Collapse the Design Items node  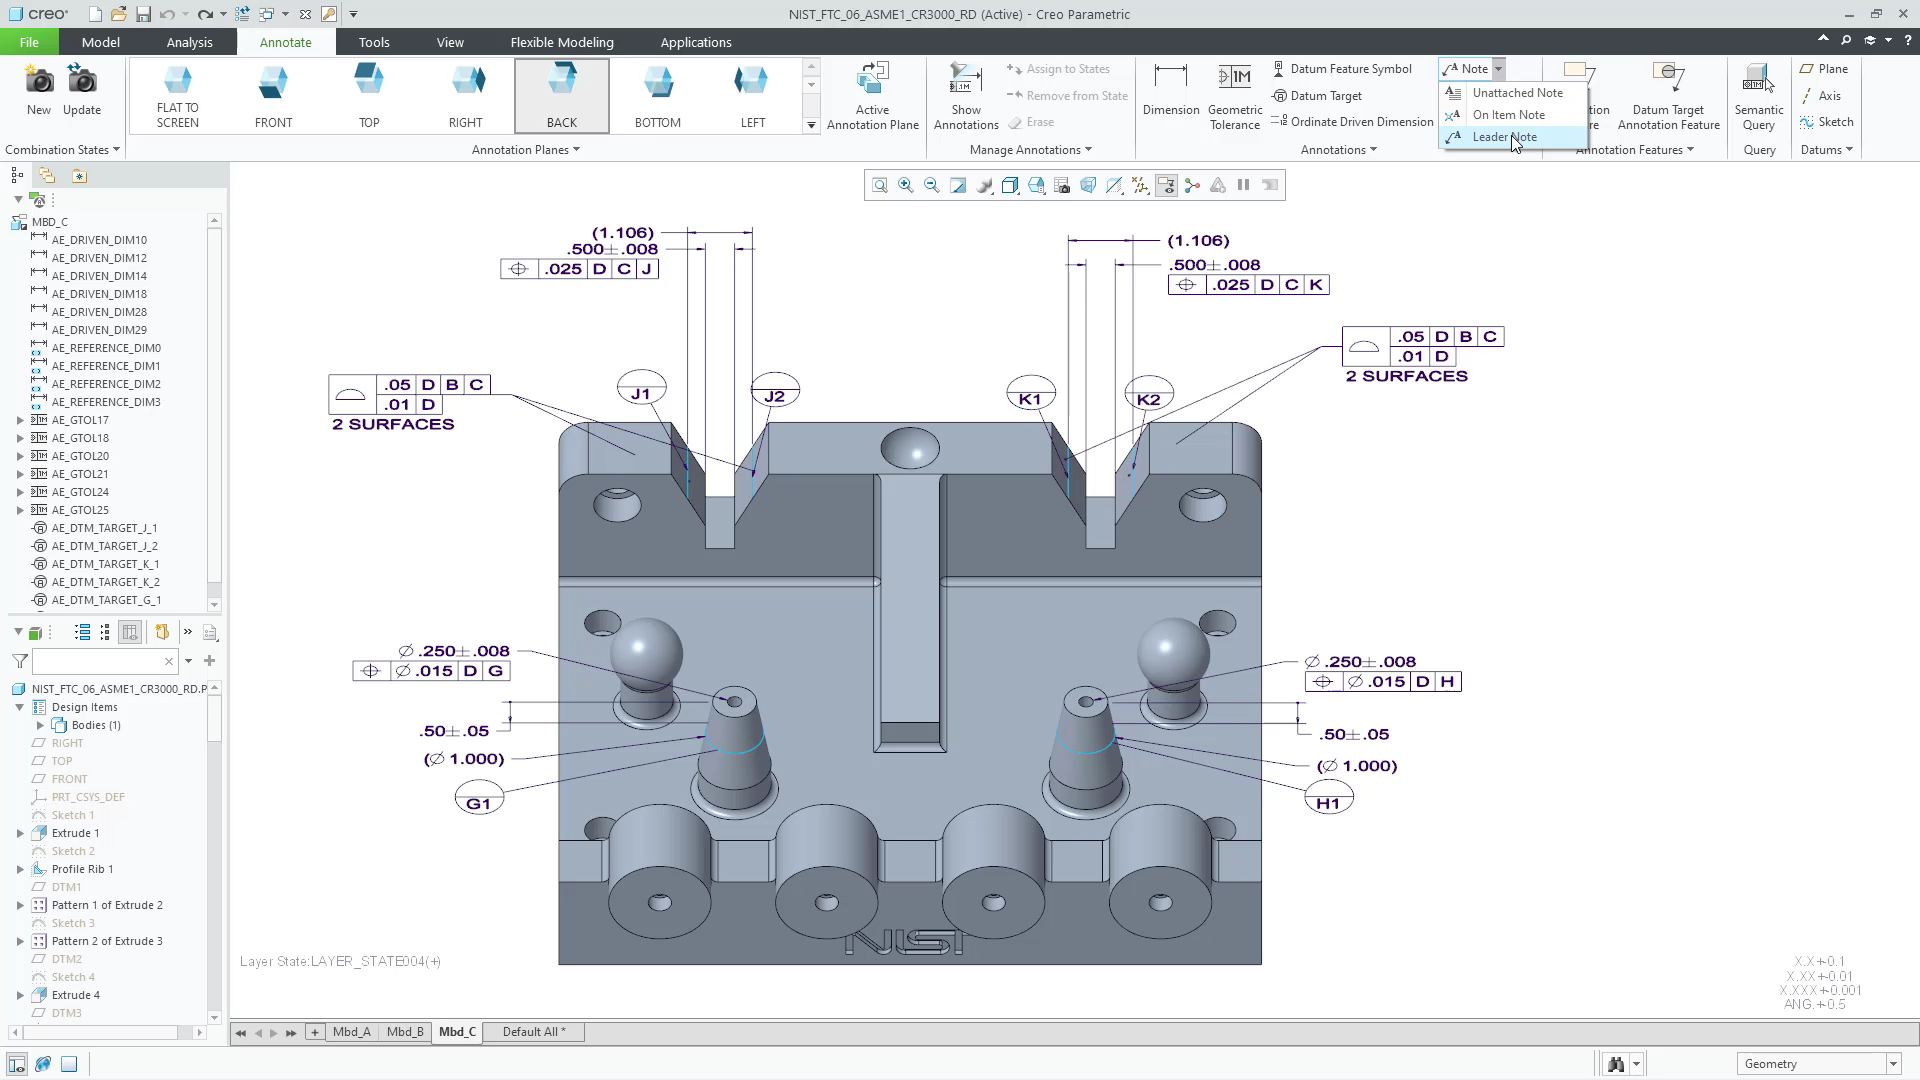(x=20, y=707)
